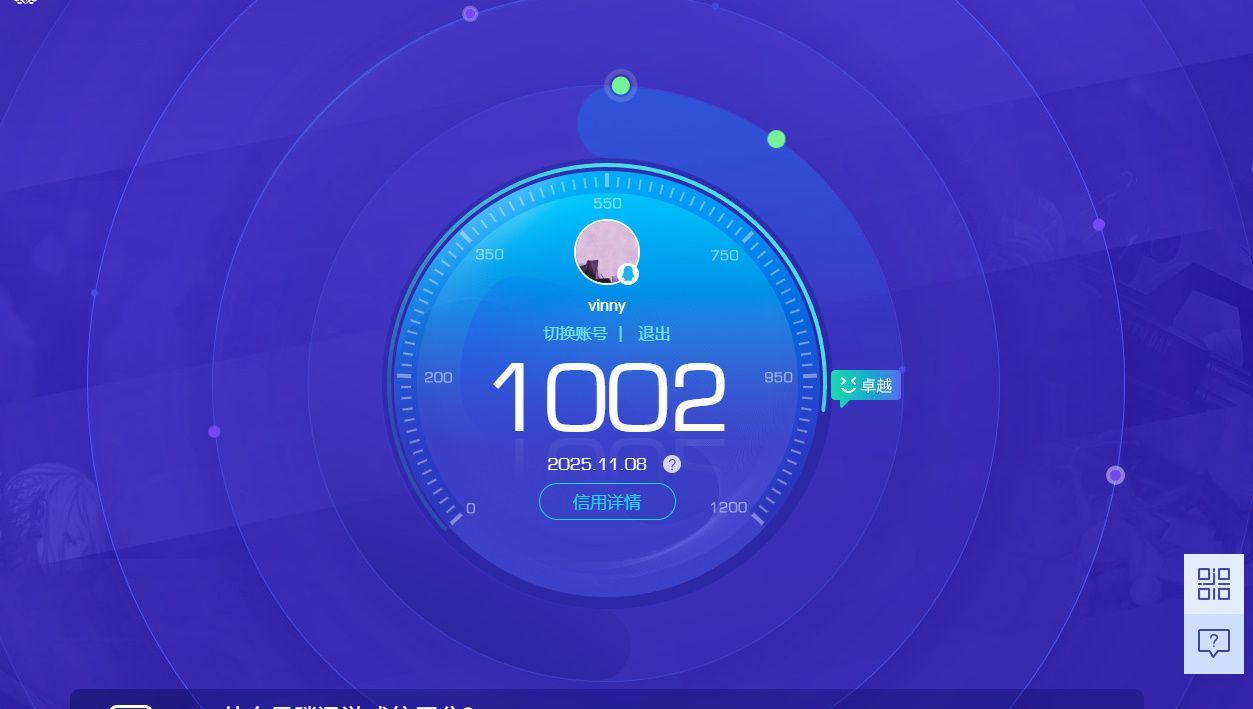1253x709 pixels.
Task: Click the help icon next to the date
Action: [x=671, y=464]
